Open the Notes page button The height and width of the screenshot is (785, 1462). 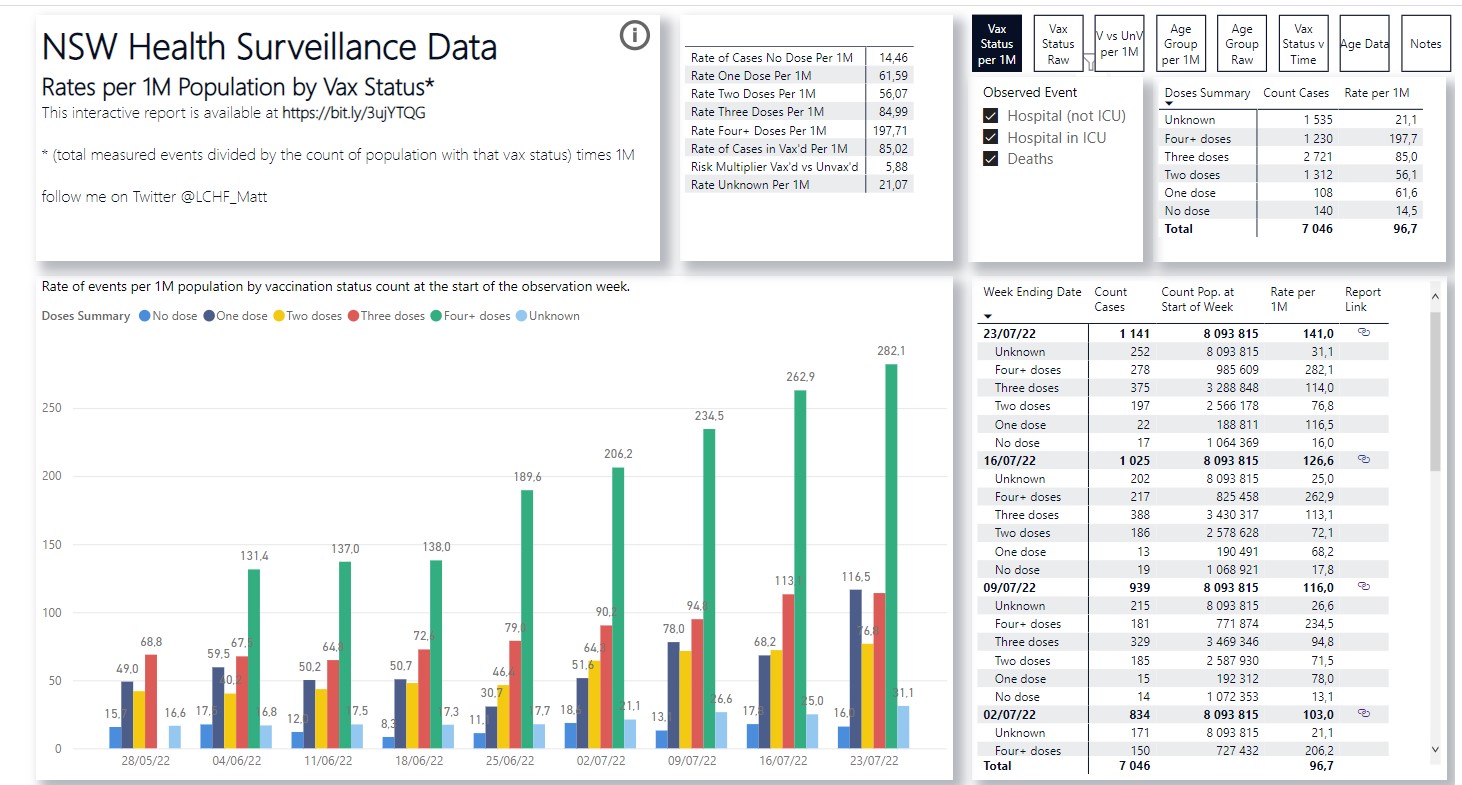pyautogui.click(x=1425, y=44)
